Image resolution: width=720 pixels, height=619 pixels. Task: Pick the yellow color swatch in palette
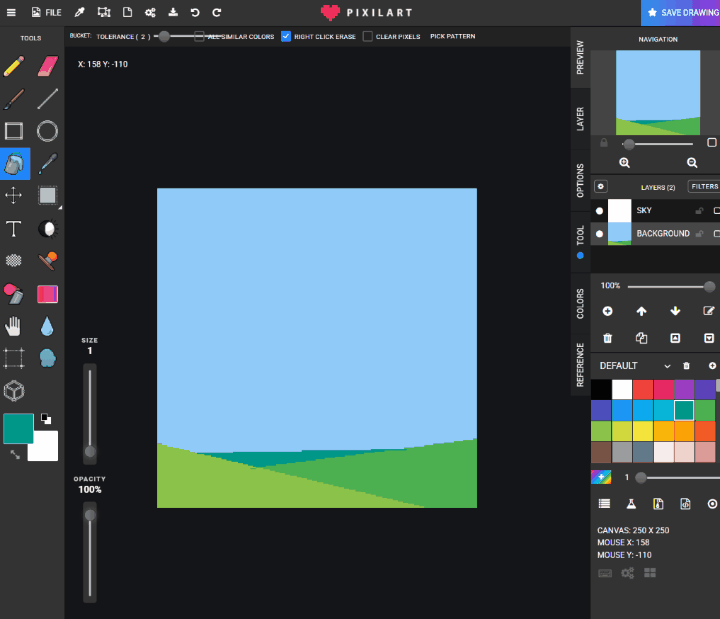[643, 431]
